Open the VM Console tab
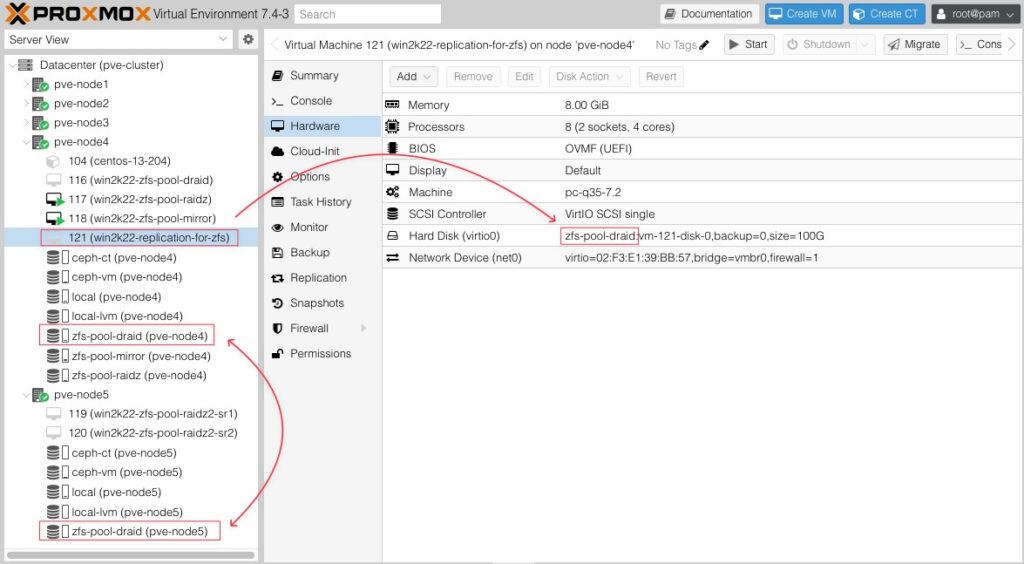 pyautogui.click(x=323, y=101)
